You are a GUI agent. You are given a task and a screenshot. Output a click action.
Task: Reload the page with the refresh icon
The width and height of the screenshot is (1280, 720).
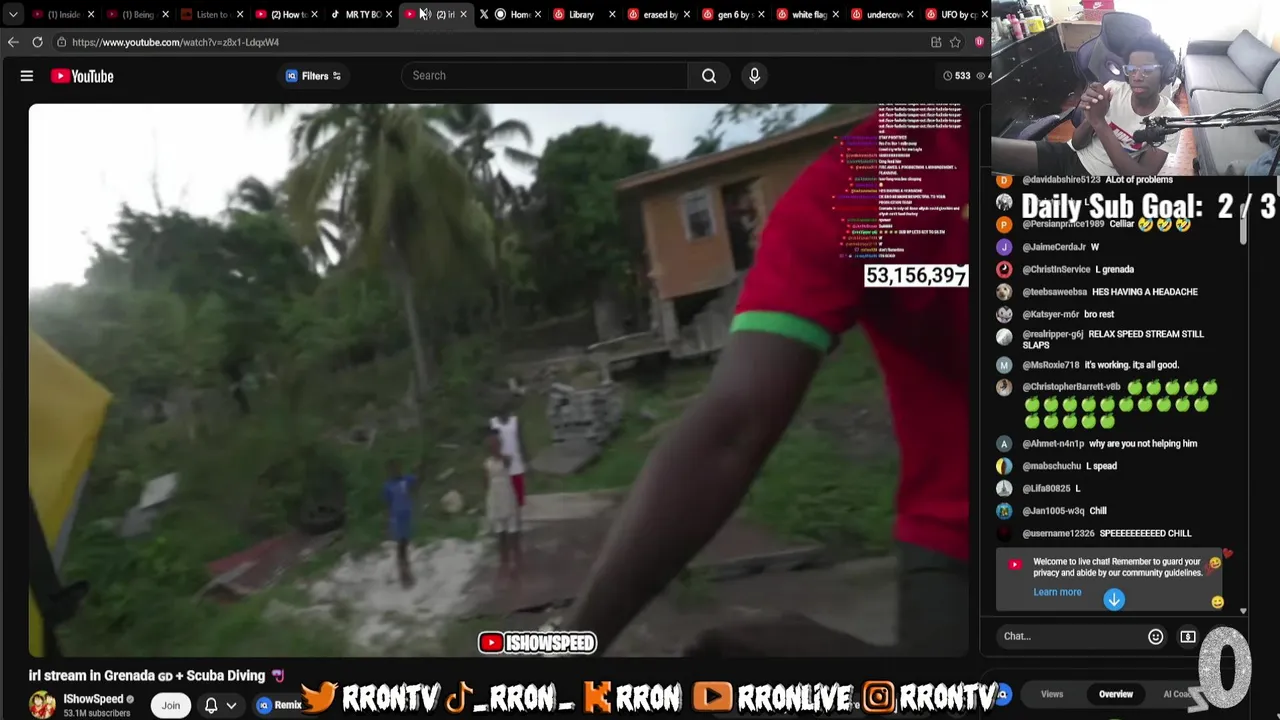coord(37,42)
